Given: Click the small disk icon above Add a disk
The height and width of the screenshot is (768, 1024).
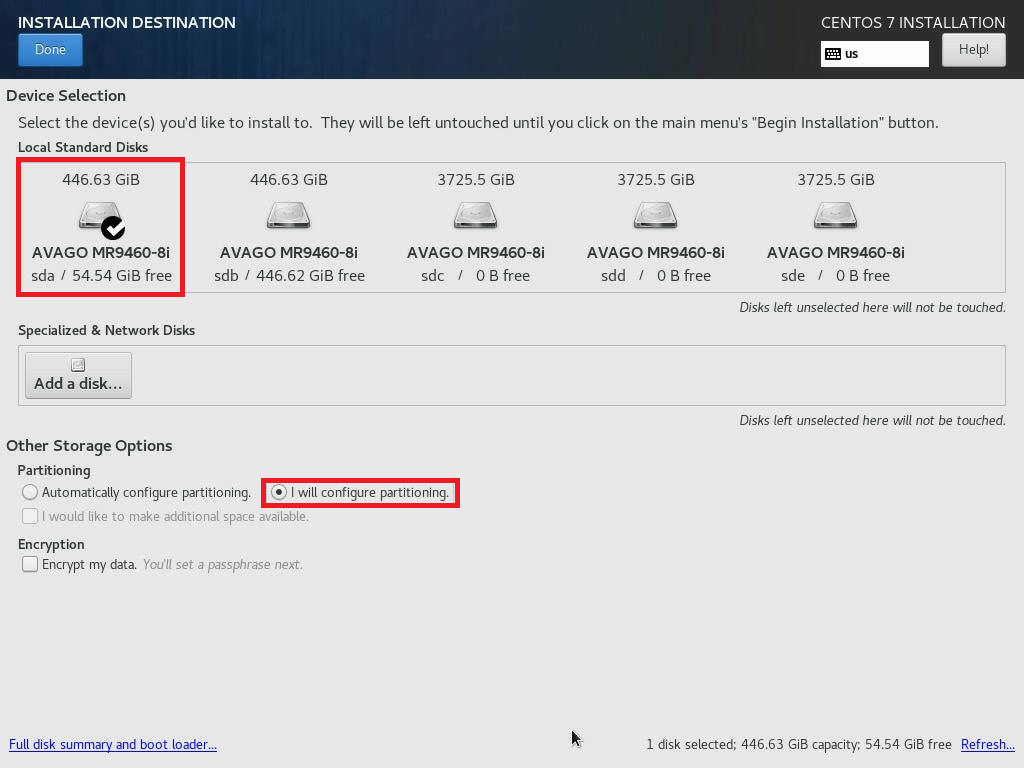Looking at the screenshot, I should click(x=78, y=365).
